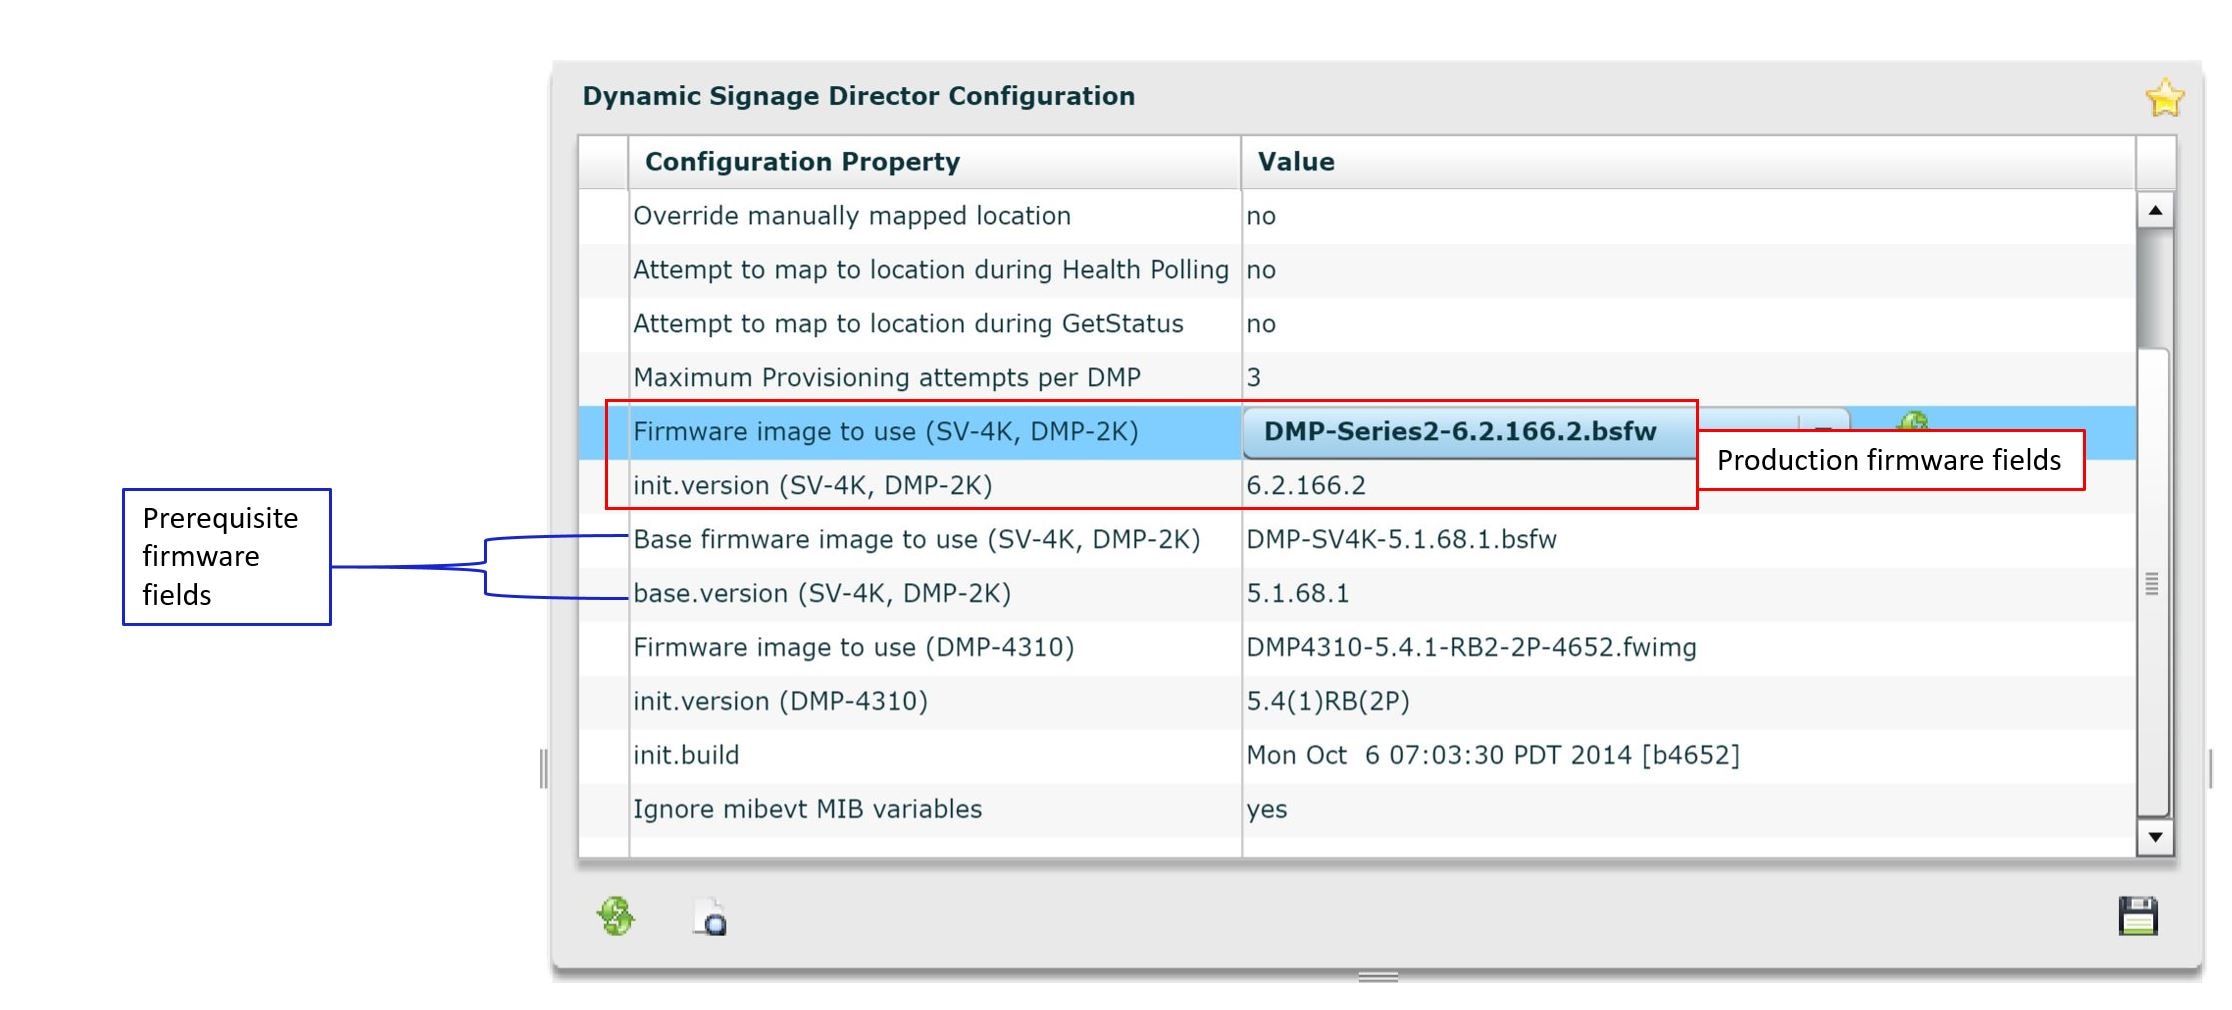Click the yes value for Ignore mibevt
Screen dimensions: 2232x1010
pos(1266,810)
